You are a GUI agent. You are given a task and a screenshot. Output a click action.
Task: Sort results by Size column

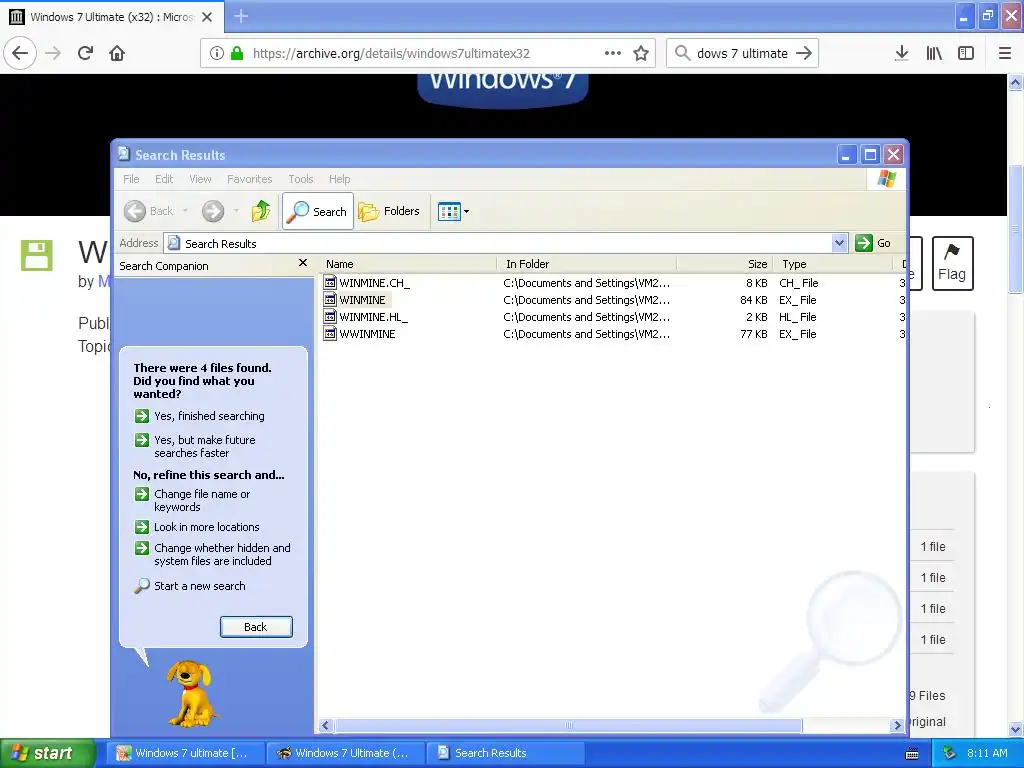[725, 264]
